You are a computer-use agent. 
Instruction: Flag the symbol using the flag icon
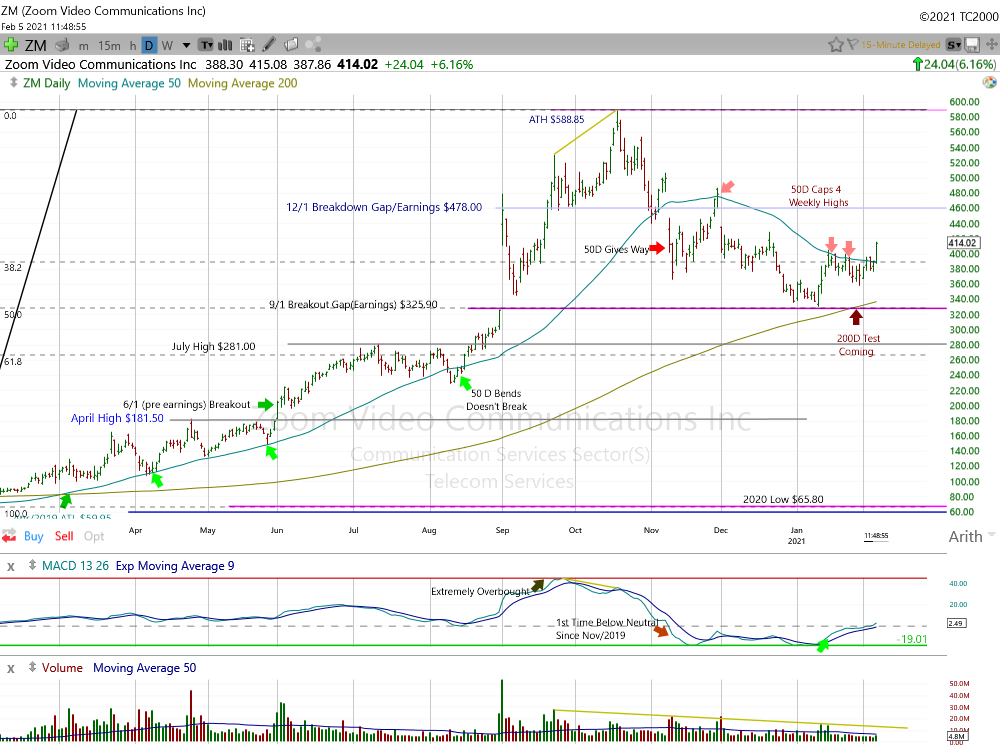pos(852,45)
